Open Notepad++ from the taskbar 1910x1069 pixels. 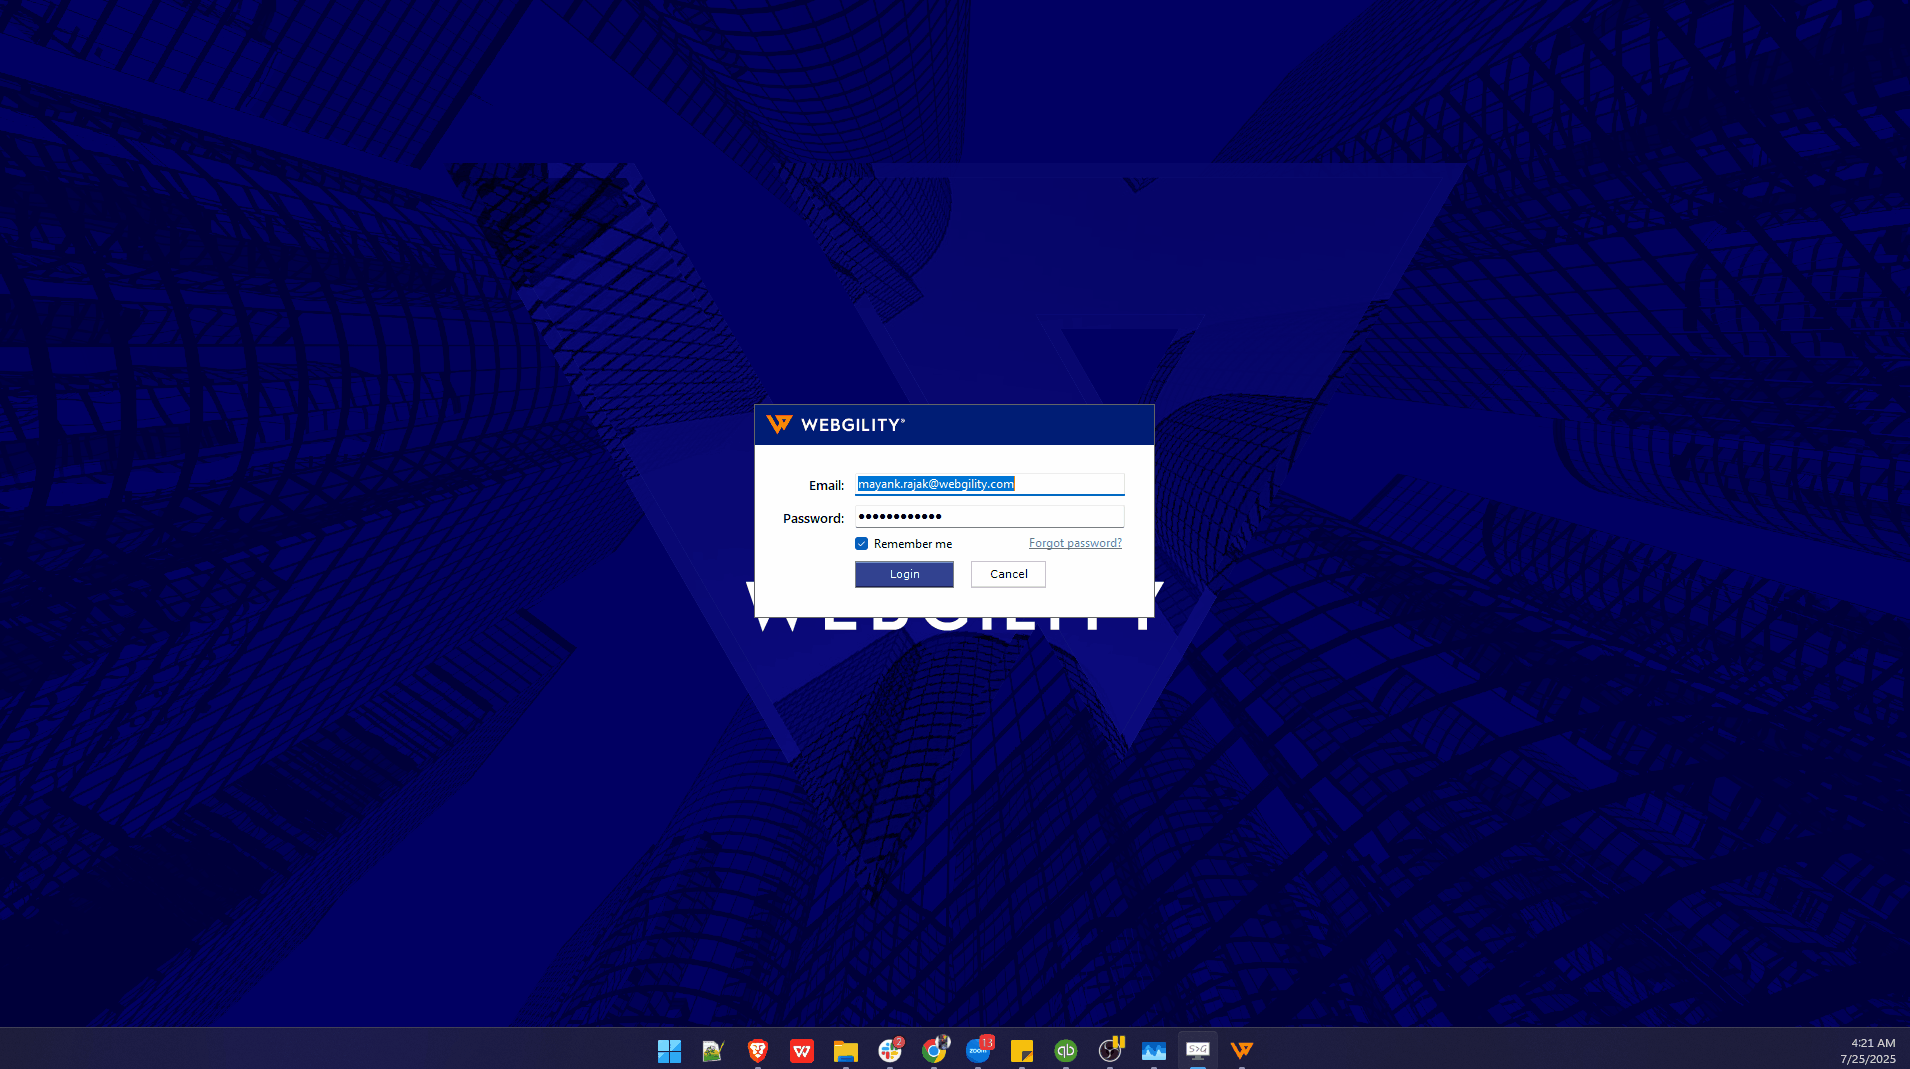coord(713,1051)
